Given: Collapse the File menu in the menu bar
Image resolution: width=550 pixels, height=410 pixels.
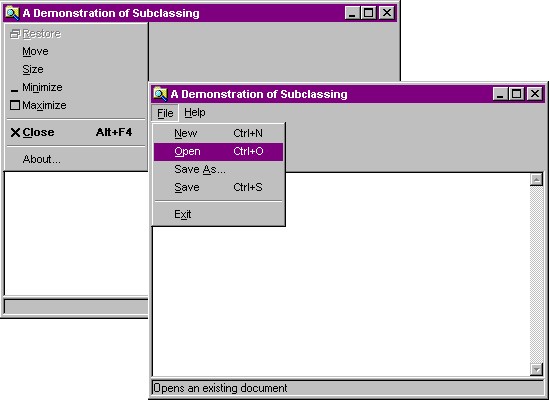Looking at the screenshot, I should tap(165, 113).
